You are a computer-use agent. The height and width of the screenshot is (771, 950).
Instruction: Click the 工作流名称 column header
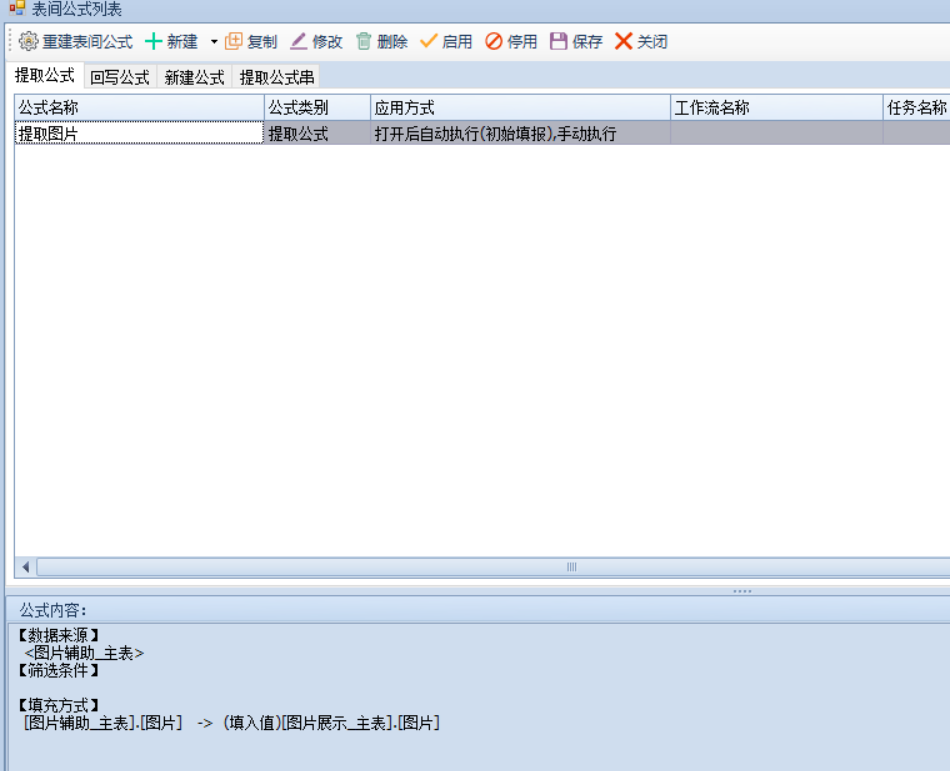pyautogui.click(x=775, y=108)
